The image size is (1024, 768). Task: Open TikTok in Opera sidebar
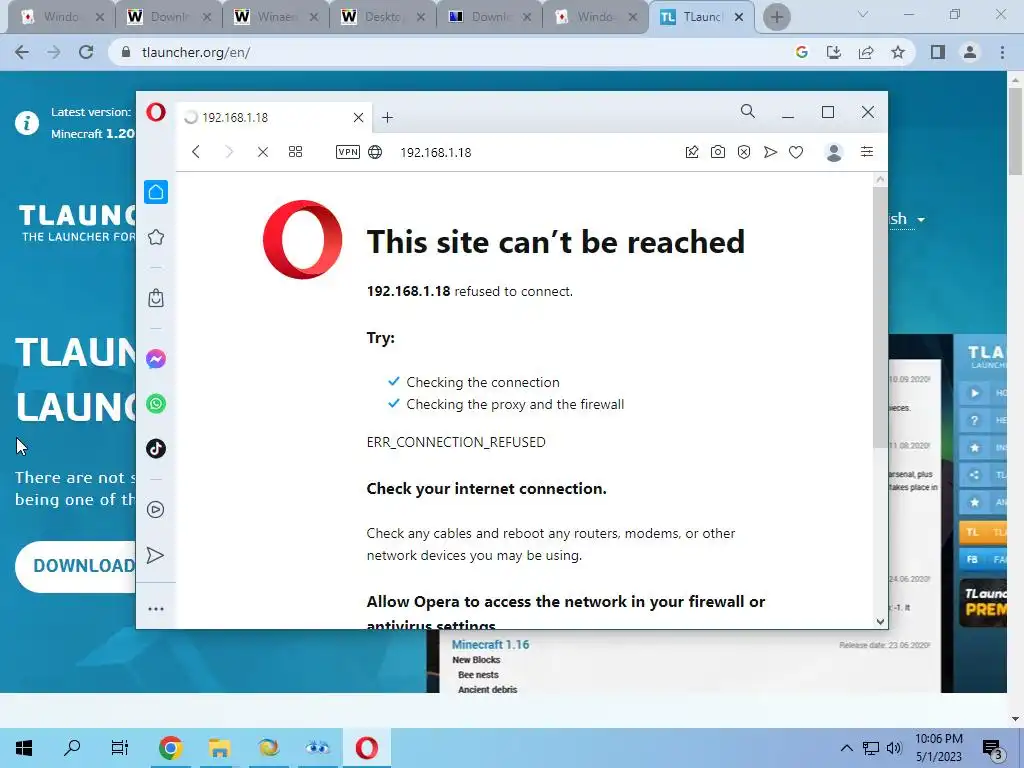tap(155, 449)
